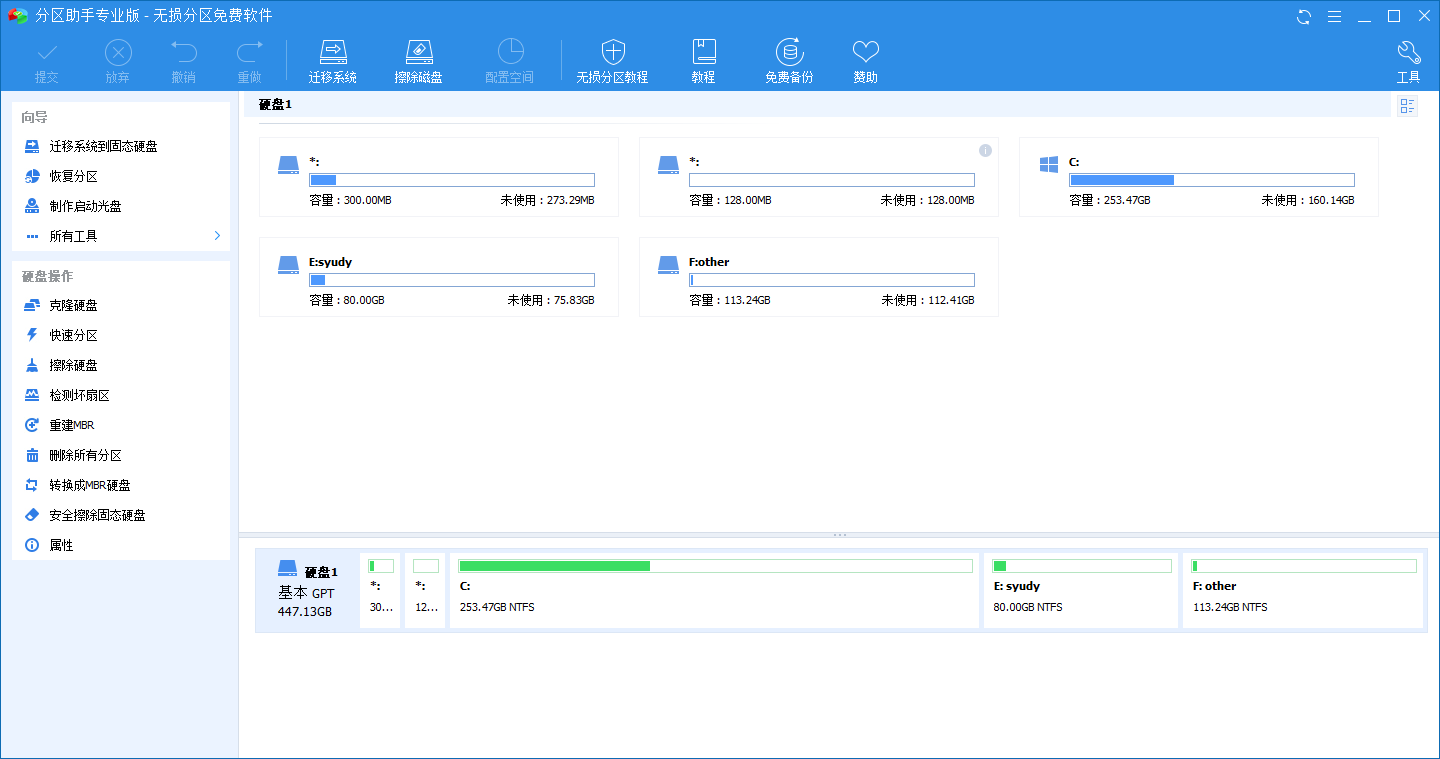The image size is (1440, 759).
Task: Click the 硬盘1 header label
Action: coord(275,104)
